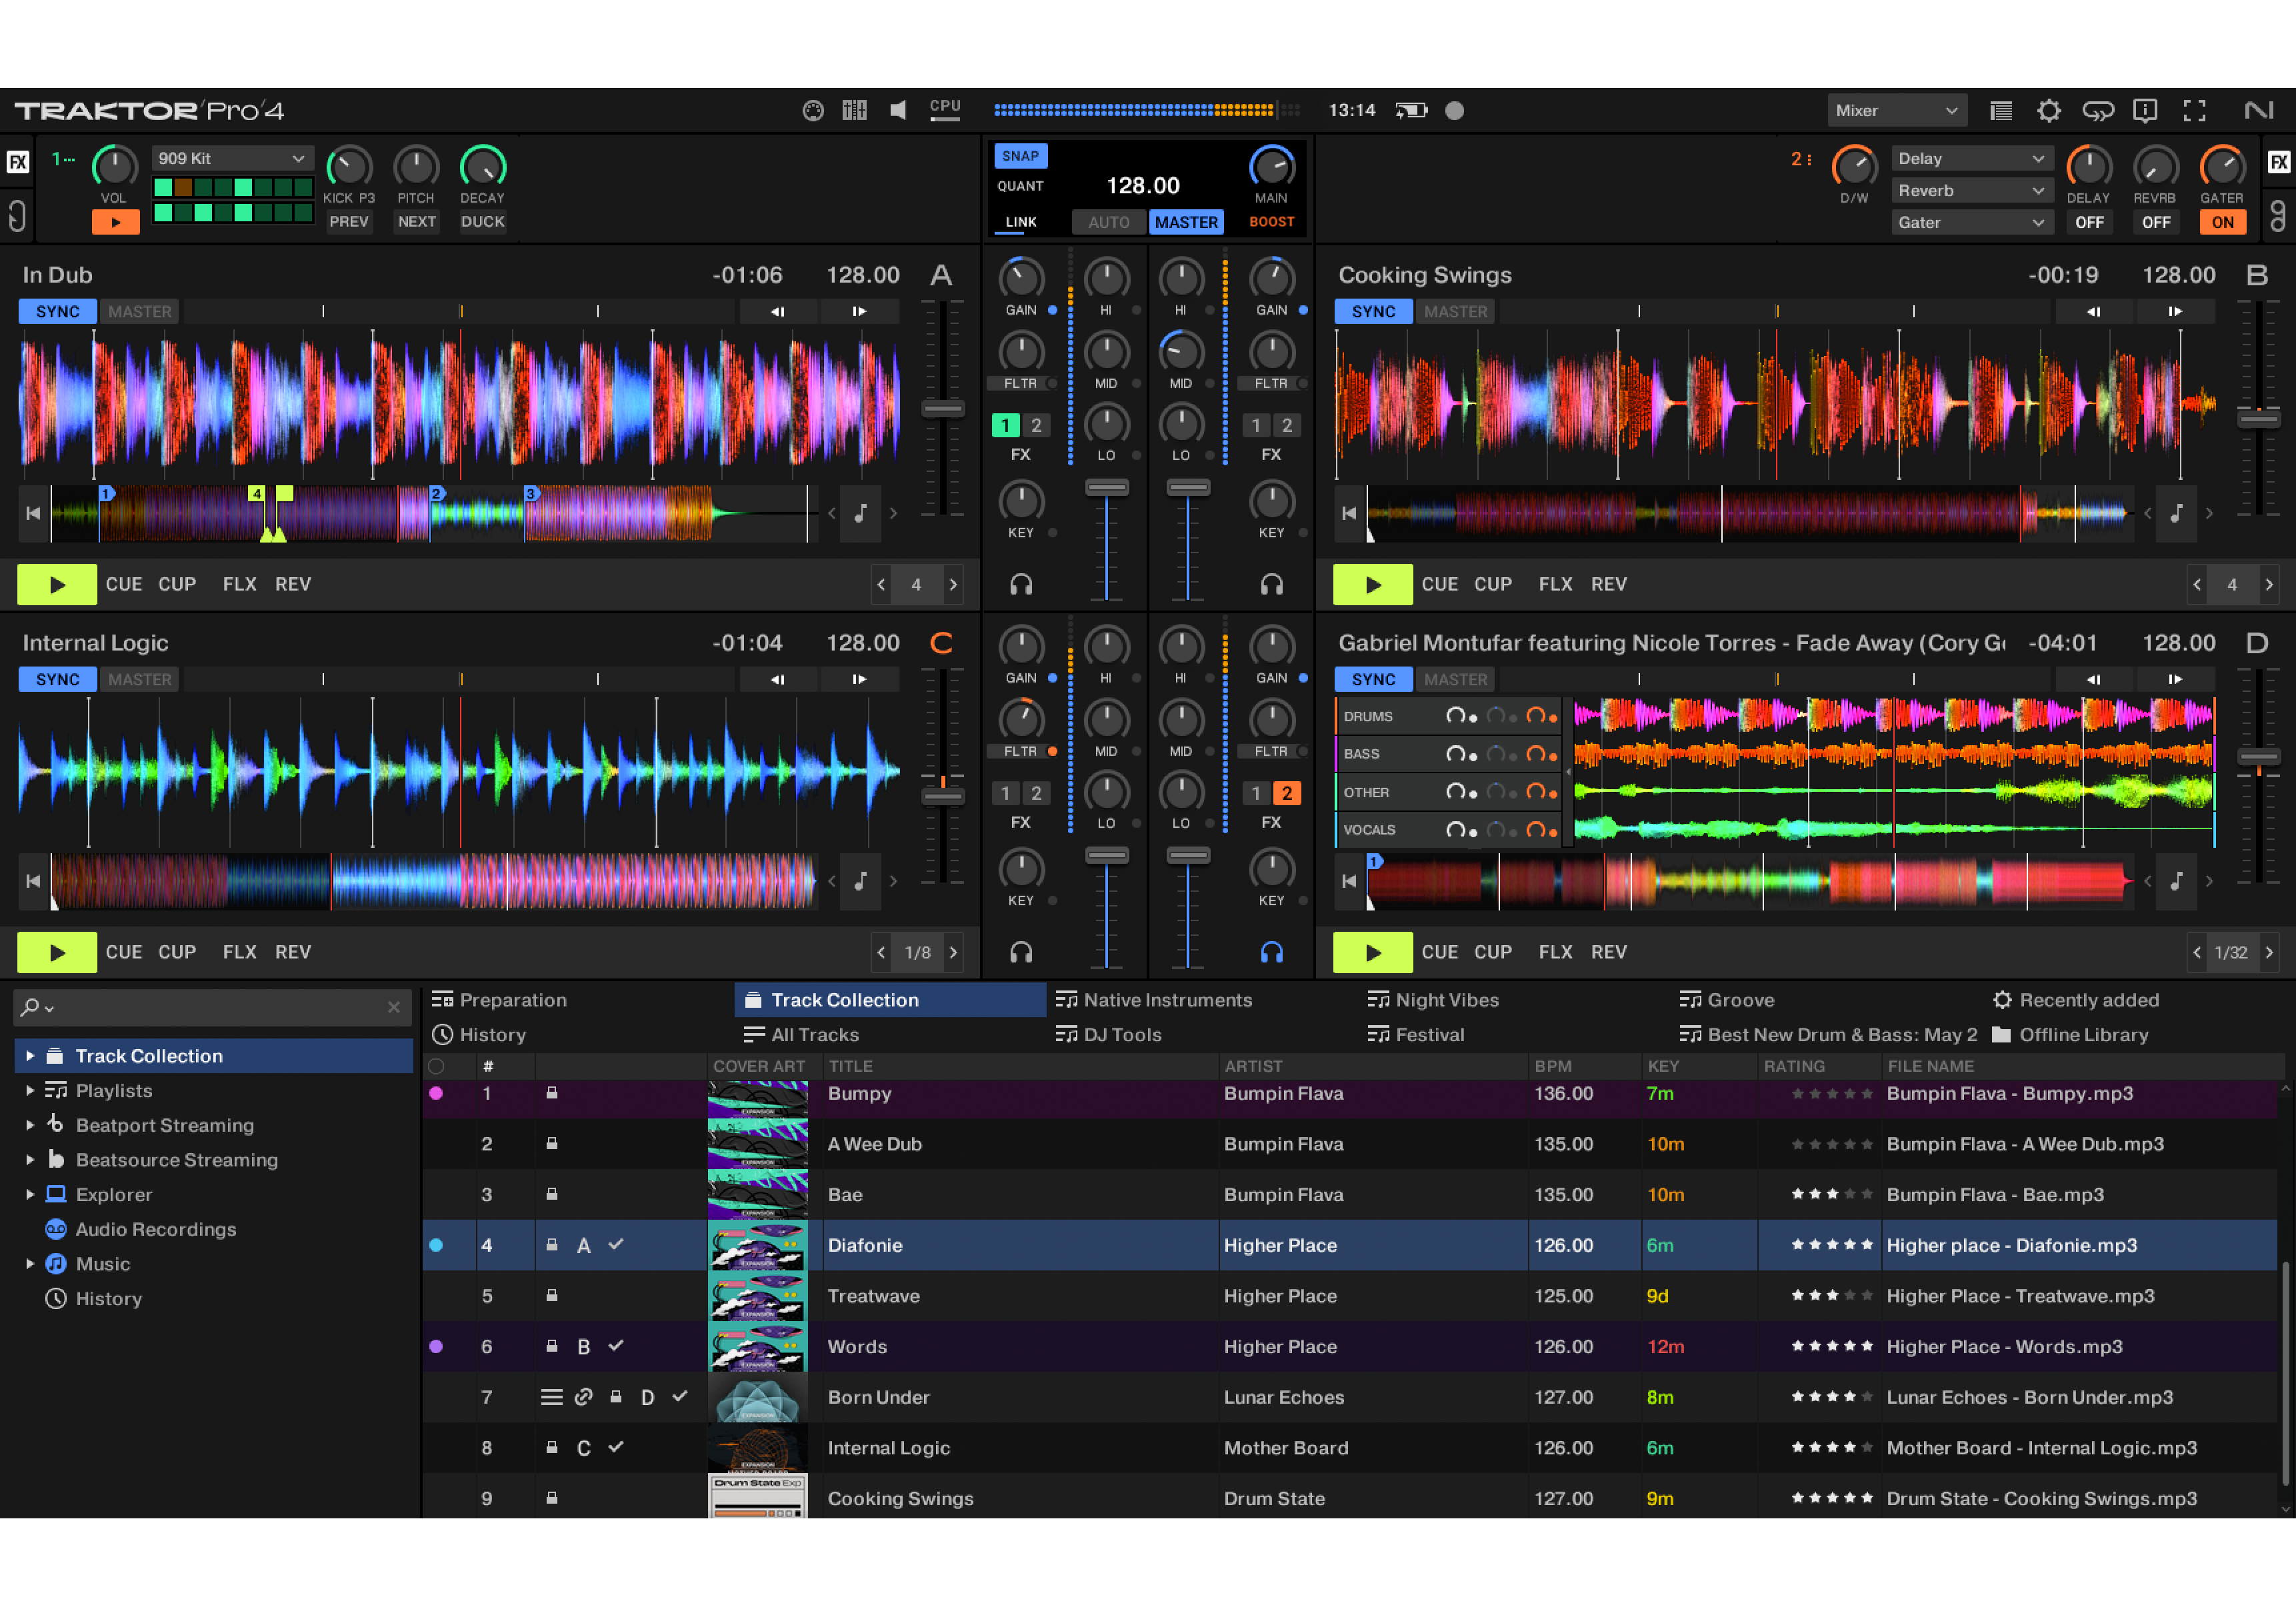This screenshot has height=1607, width=2296.
Task: Toggle the fullscreen icon in header
Action: point(2194,111)
